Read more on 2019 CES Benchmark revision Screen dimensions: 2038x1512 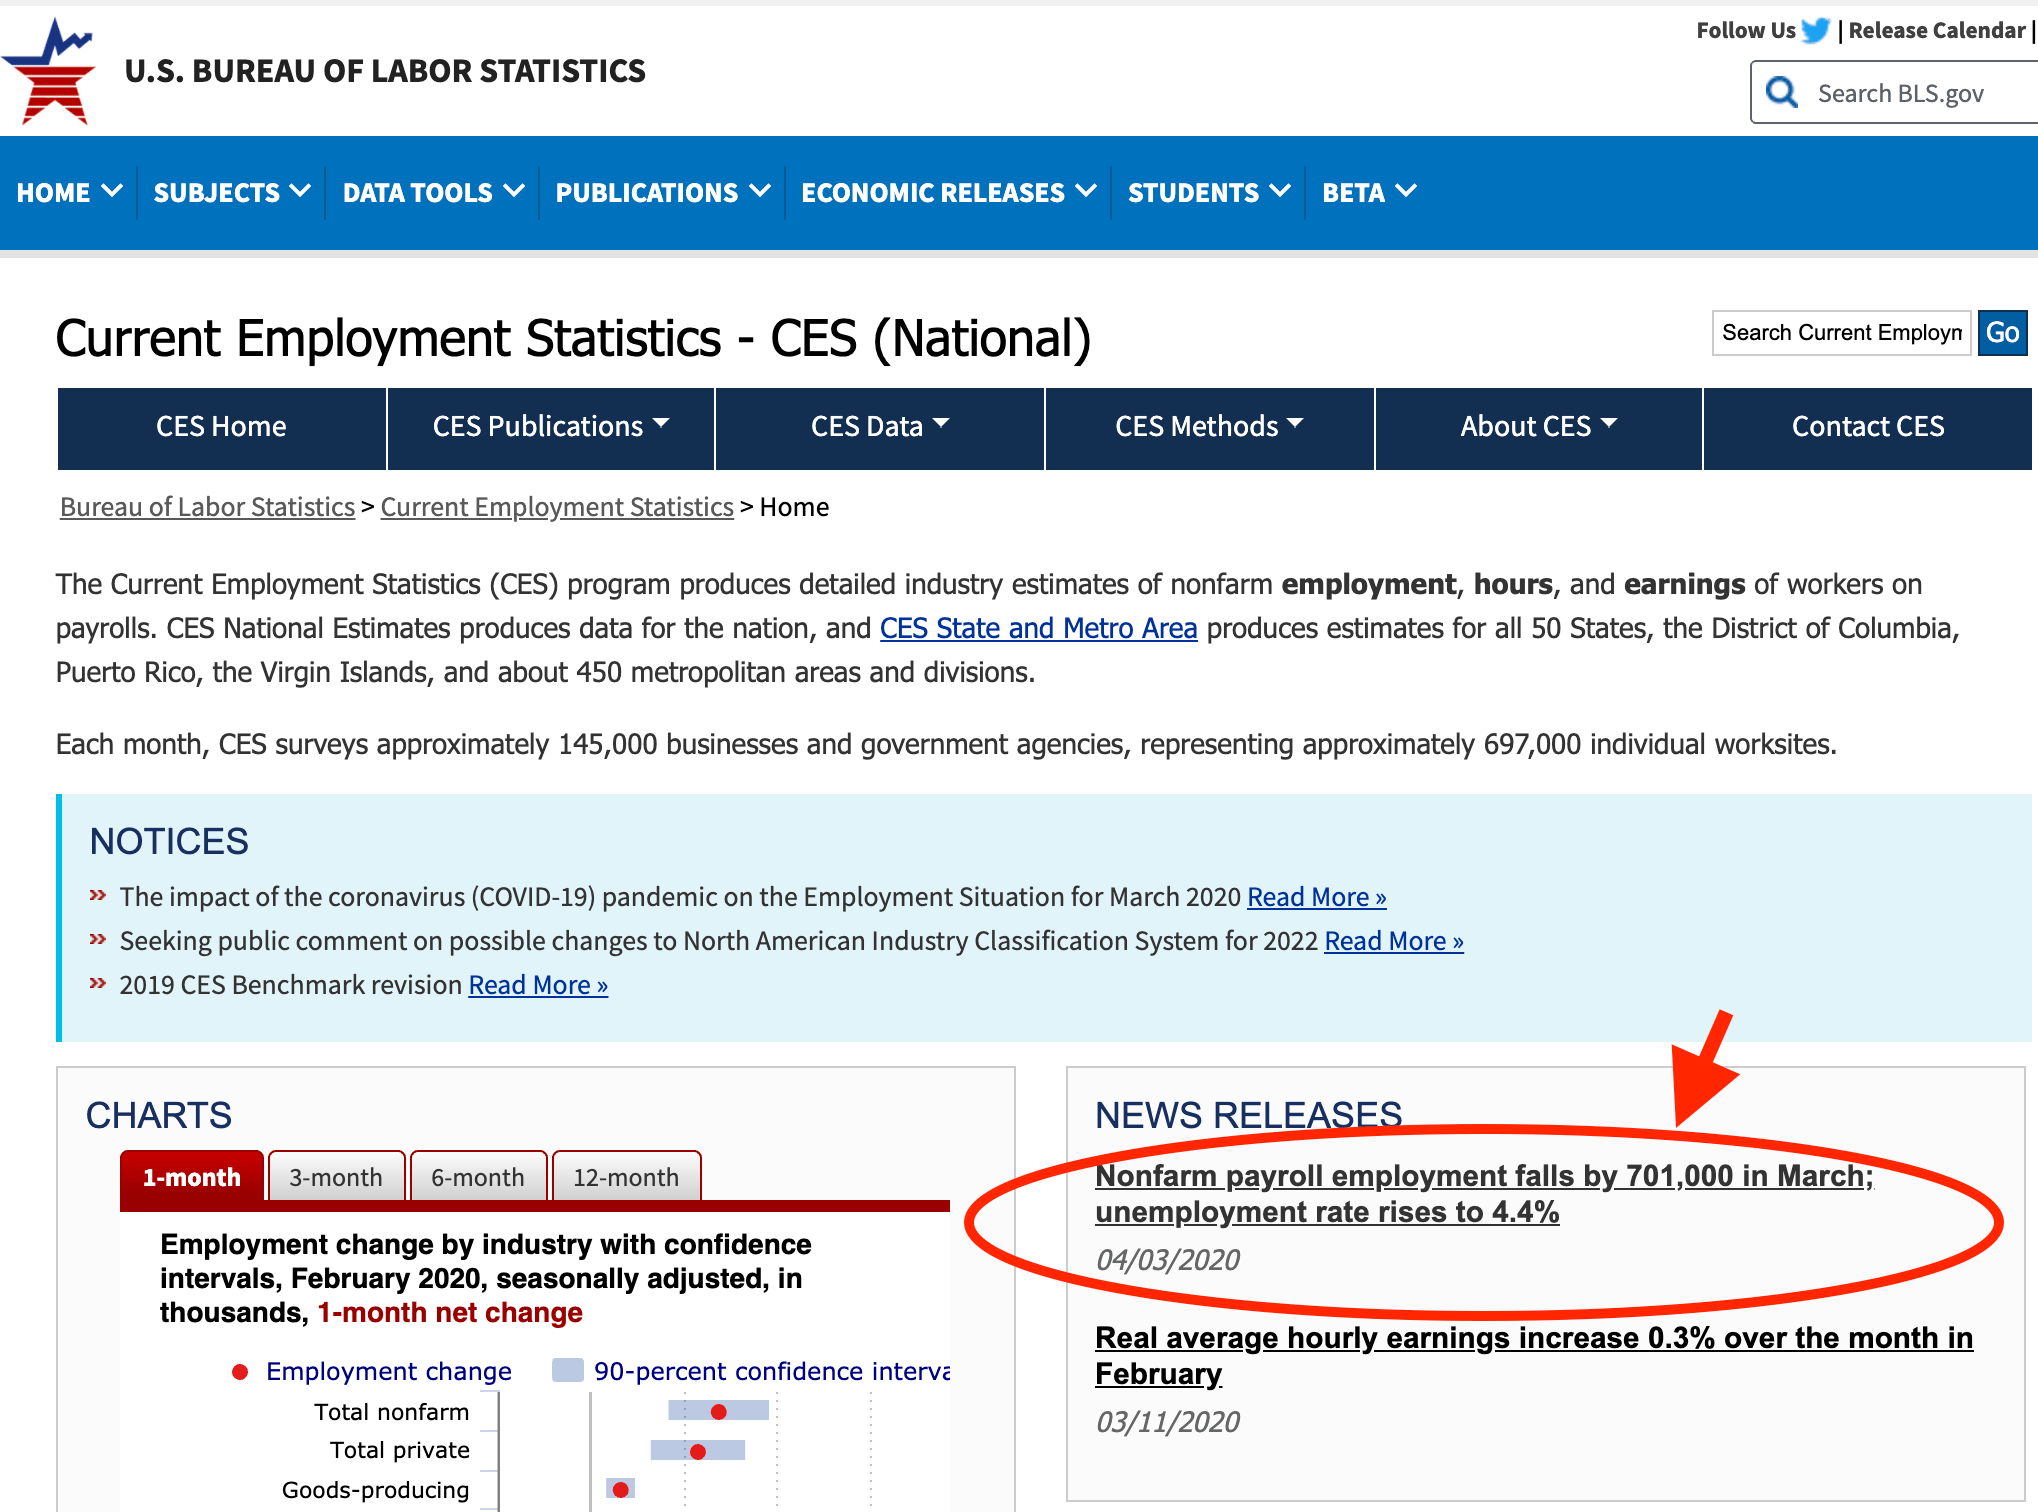pos(538,985)
